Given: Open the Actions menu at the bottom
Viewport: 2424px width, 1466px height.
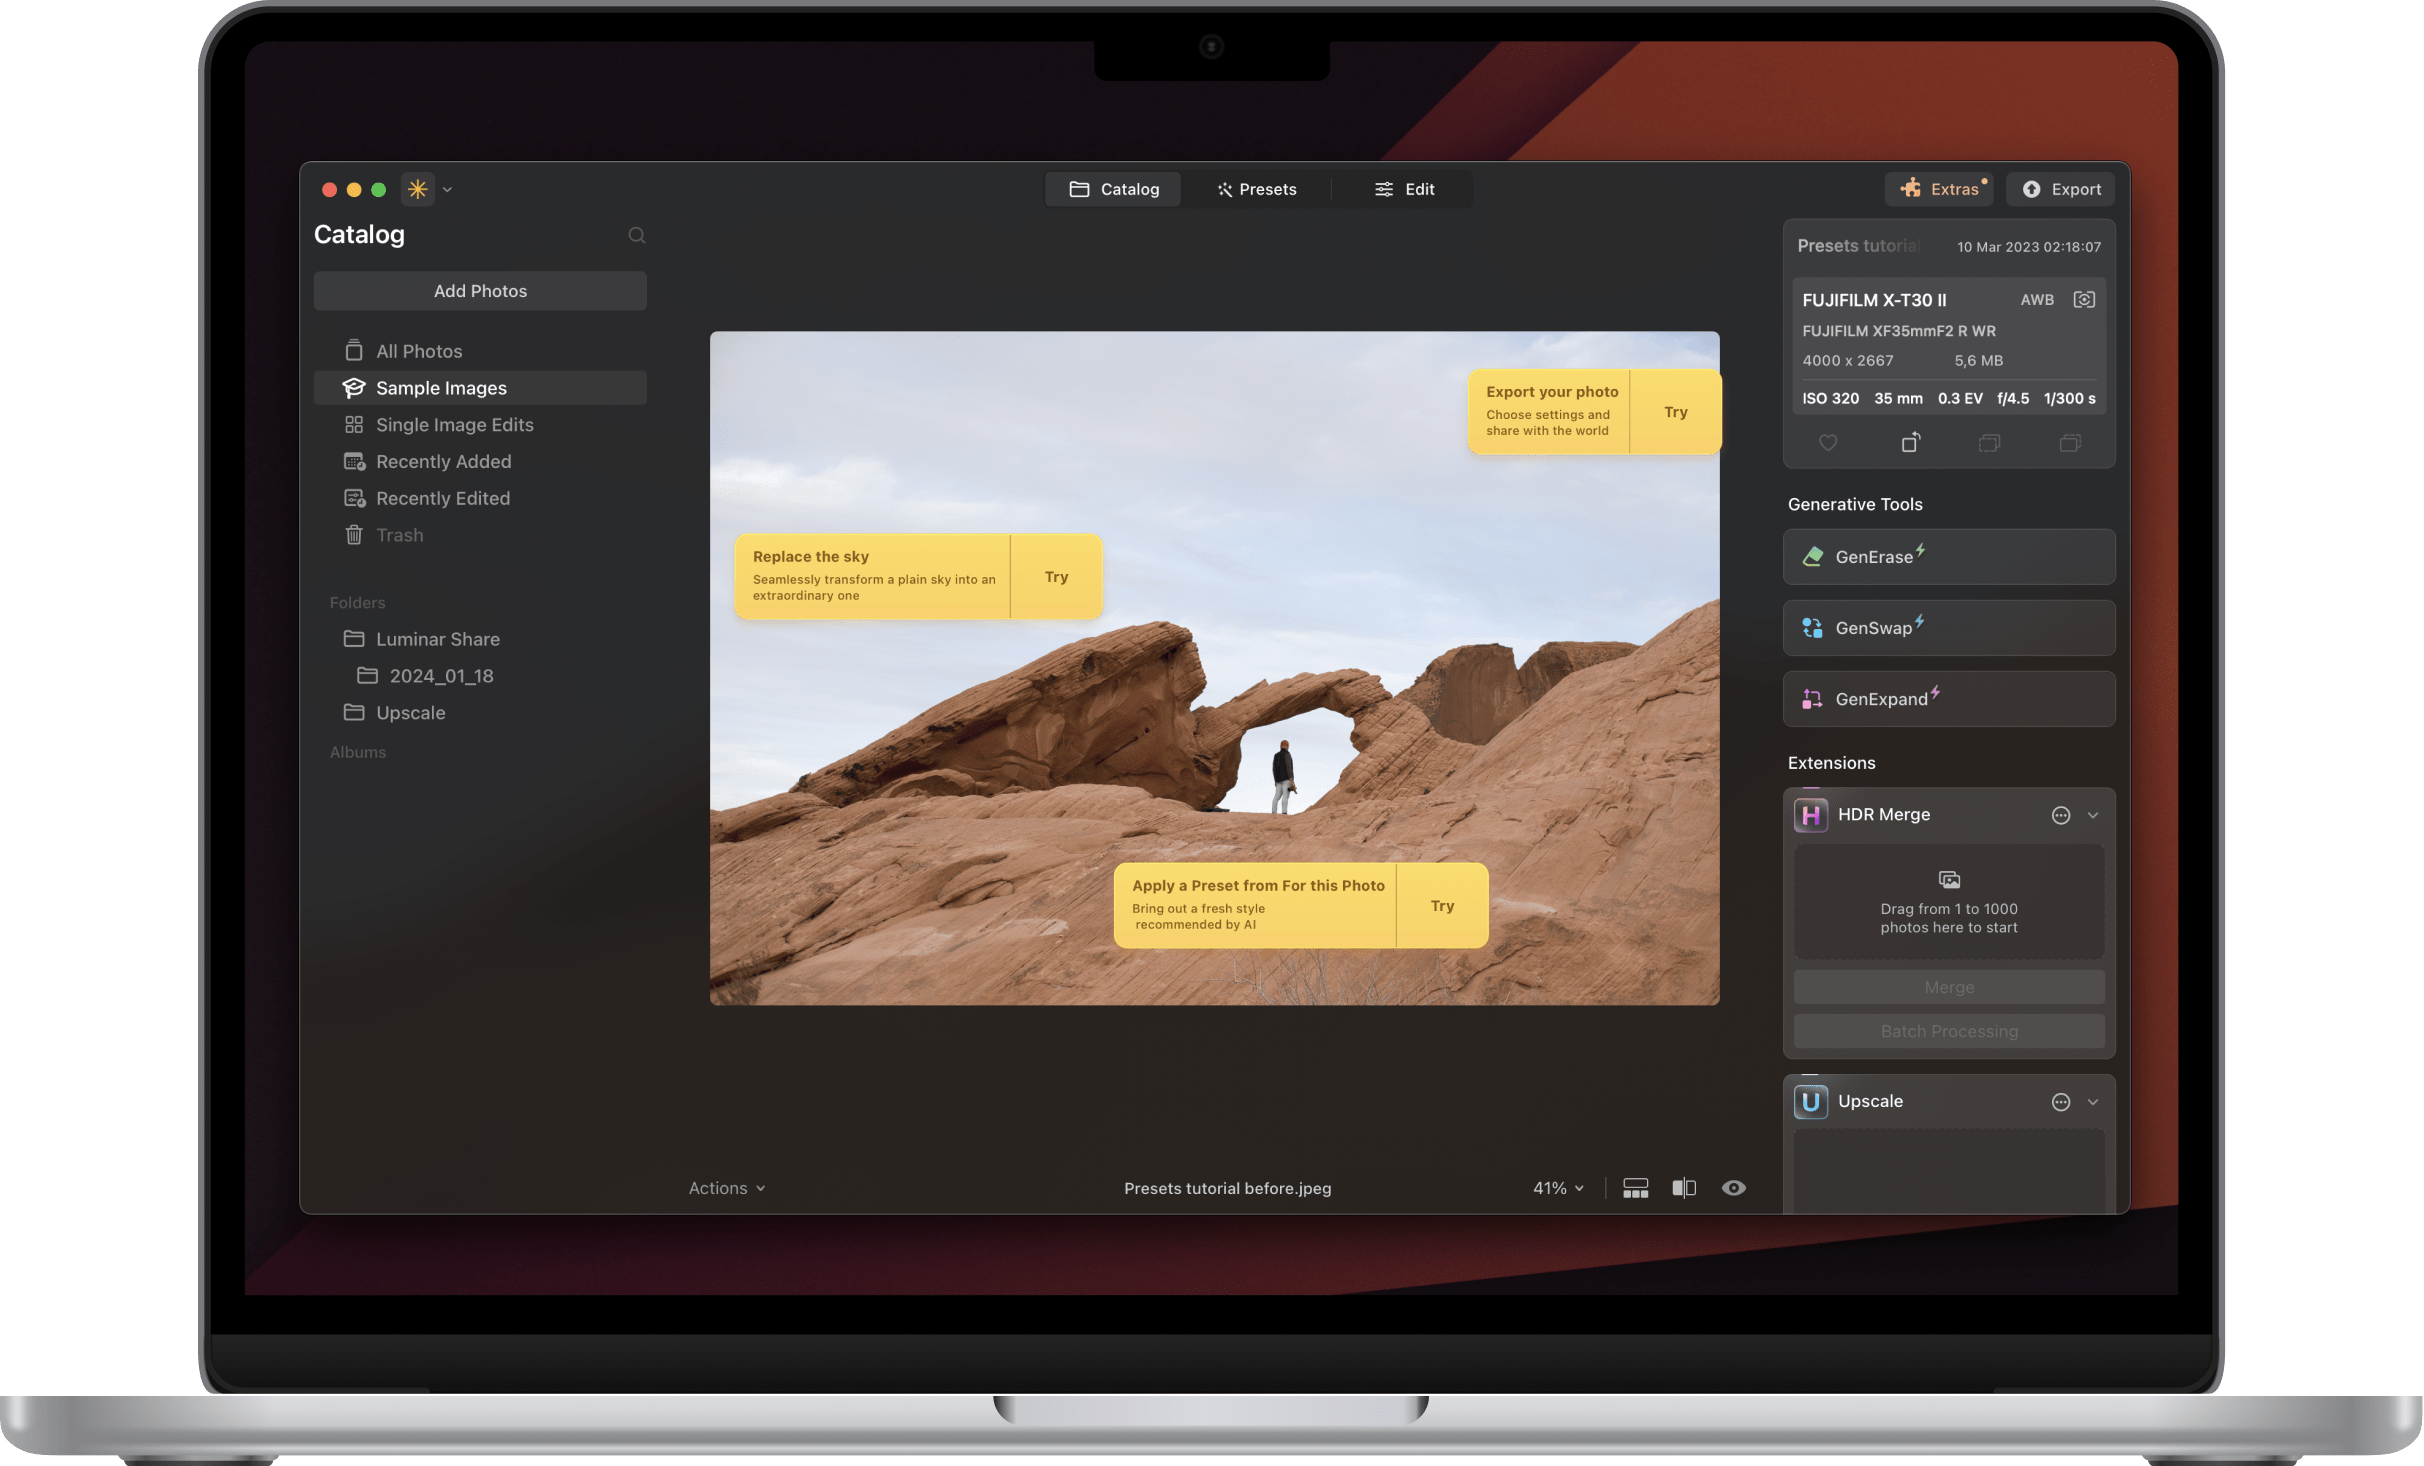Looking at the screenshot, I should click(726, 1188).
